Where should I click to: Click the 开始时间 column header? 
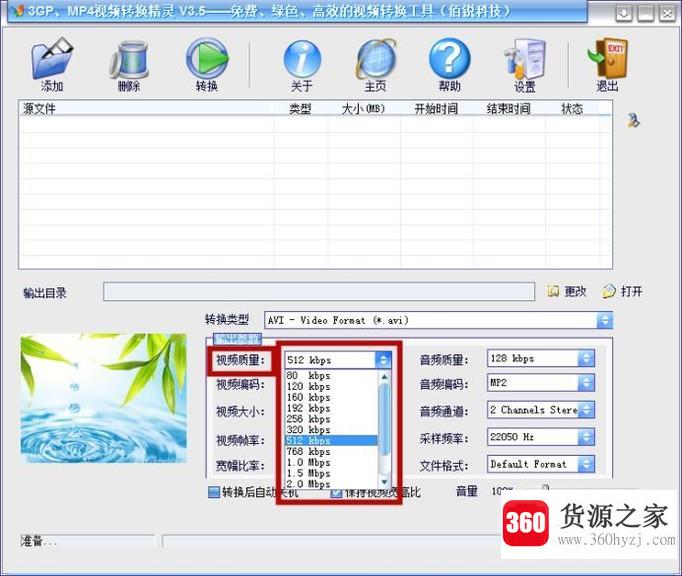click(436, 109)
